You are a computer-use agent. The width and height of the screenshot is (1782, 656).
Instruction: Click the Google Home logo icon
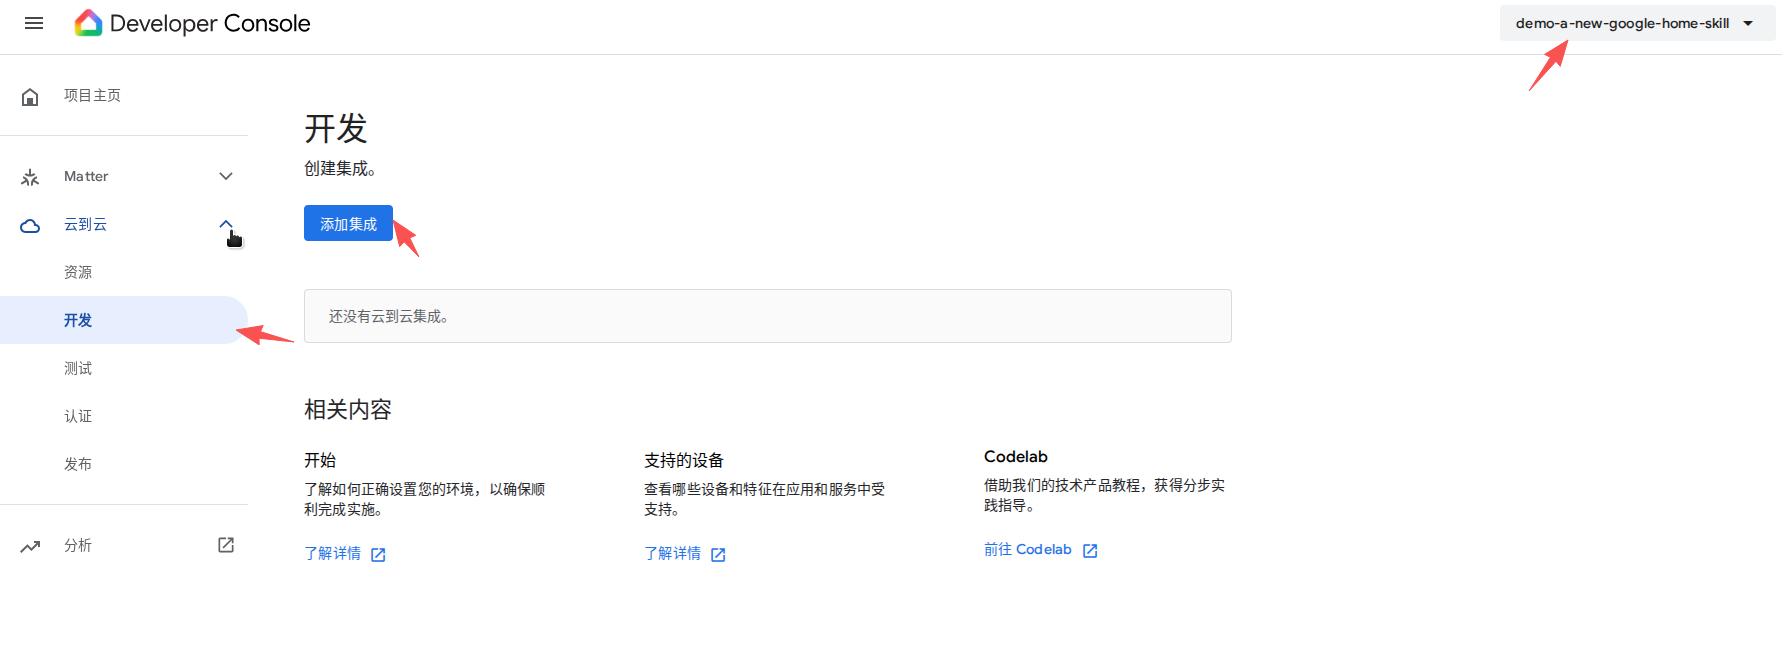point(89,23)
